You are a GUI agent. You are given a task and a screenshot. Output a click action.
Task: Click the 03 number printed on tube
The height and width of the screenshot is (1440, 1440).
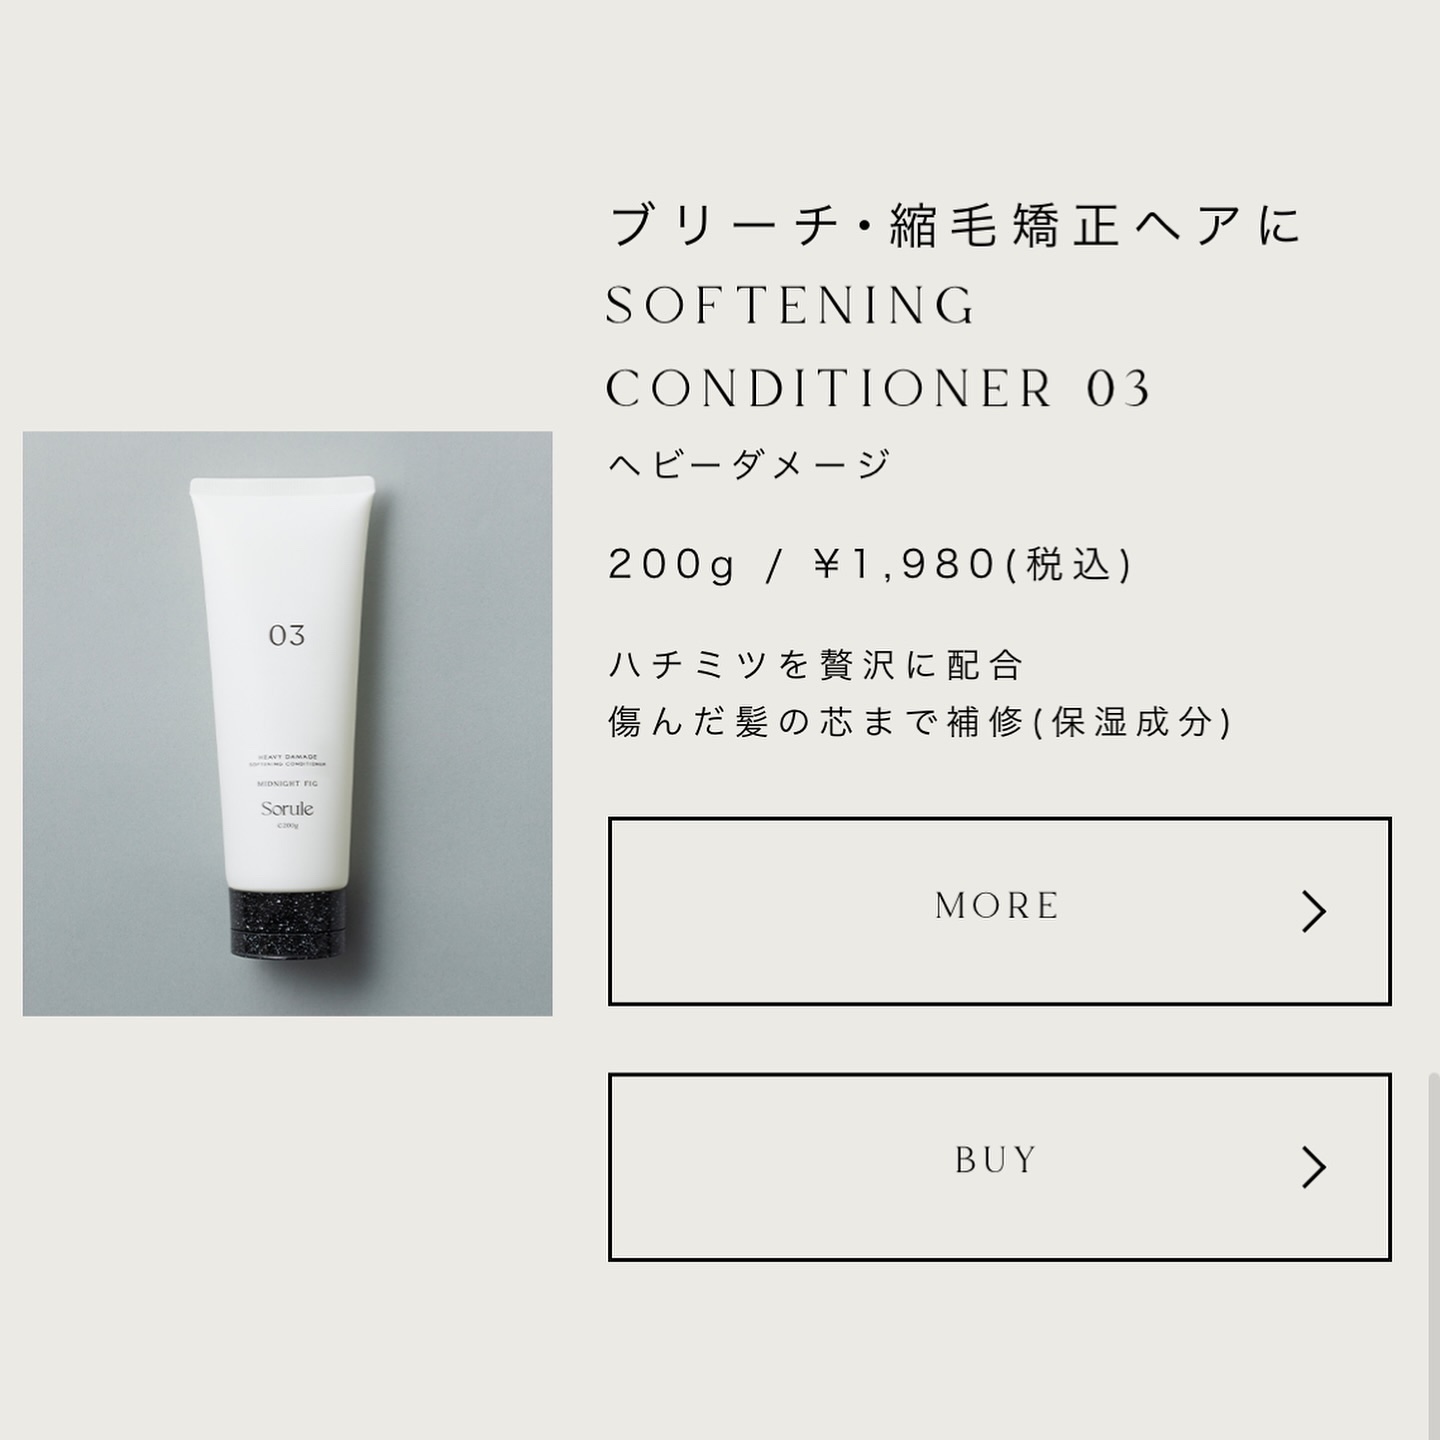(286, 635)
